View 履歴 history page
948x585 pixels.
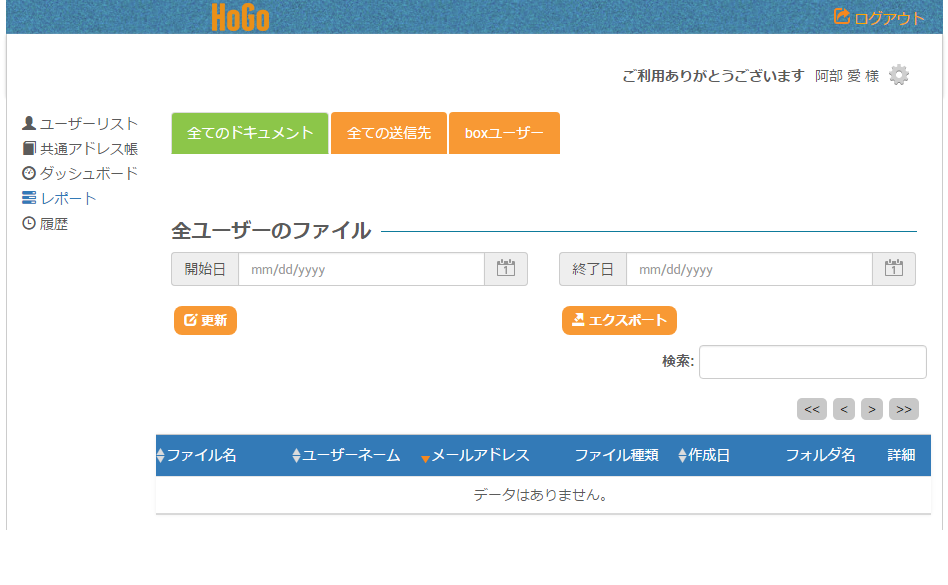(x=54, y=224)
